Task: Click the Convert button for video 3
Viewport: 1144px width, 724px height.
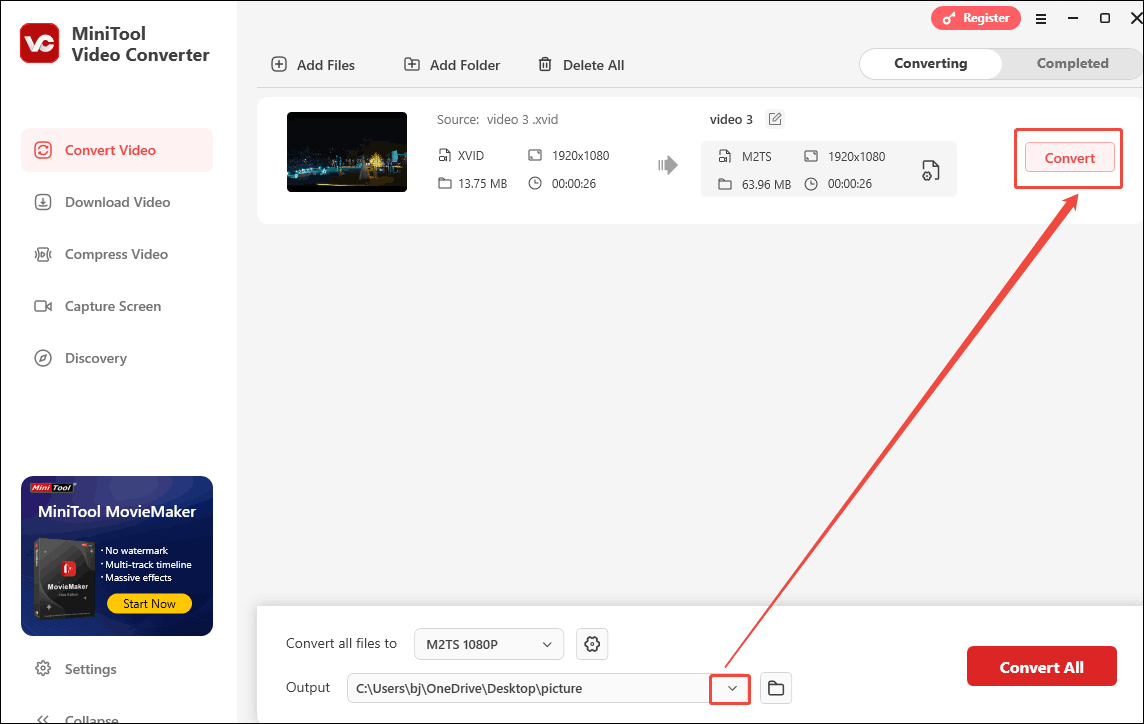Action: (x=1070, y=158)
